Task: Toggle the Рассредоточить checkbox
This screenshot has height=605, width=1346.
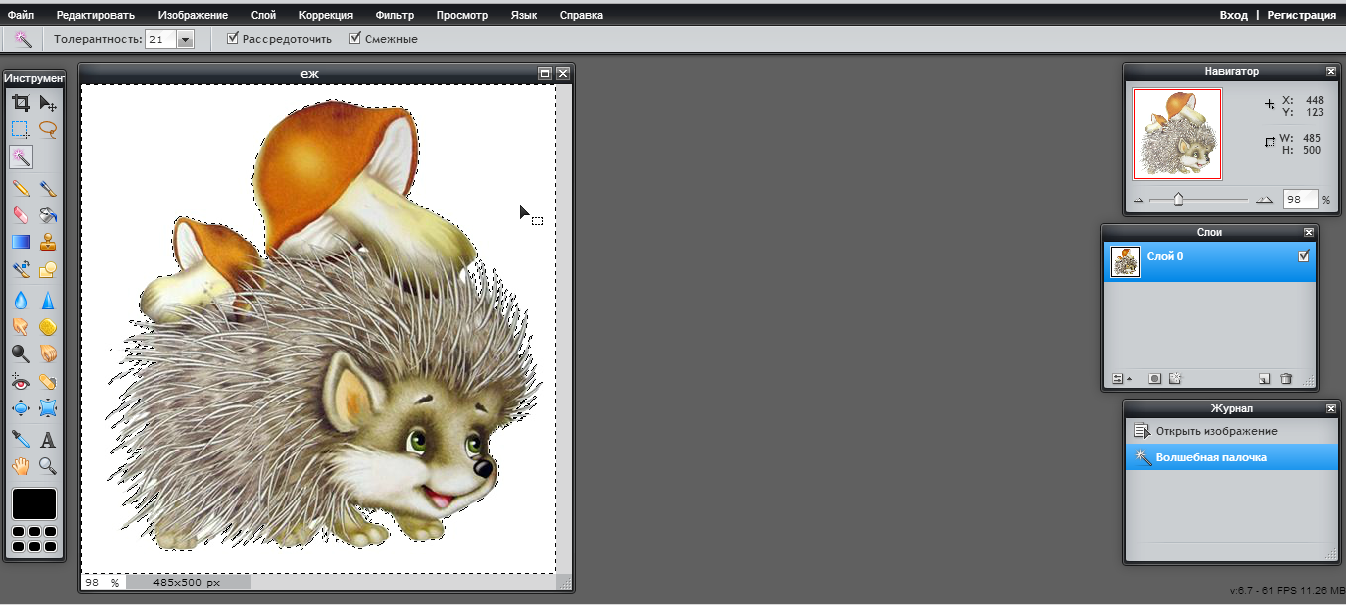Action: click(233, 38)
